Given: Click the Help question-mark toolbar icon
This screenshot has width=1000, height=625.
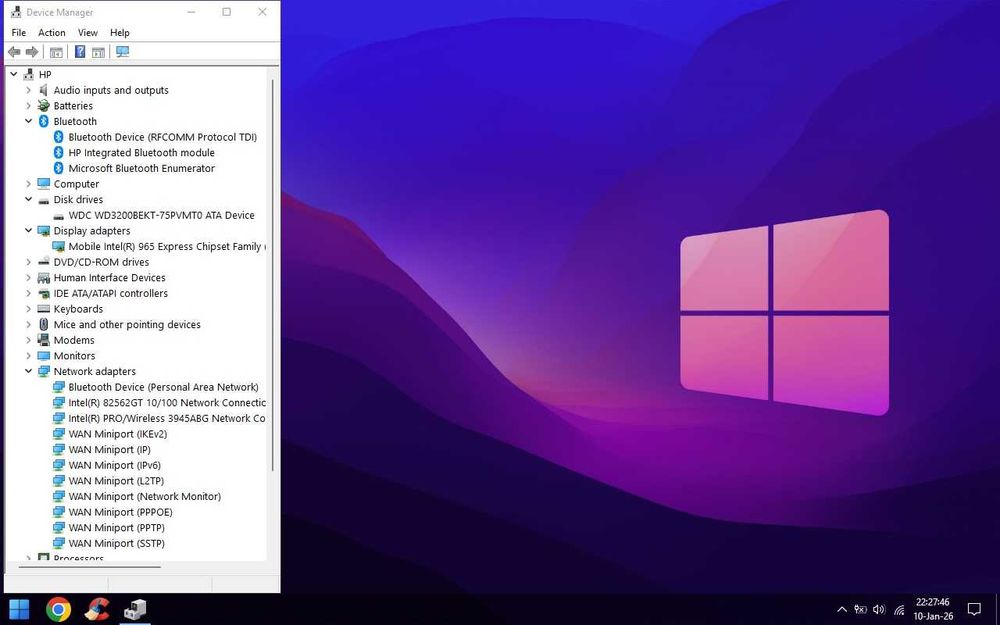Looking at the screenshot, I should tap(80, 52).
